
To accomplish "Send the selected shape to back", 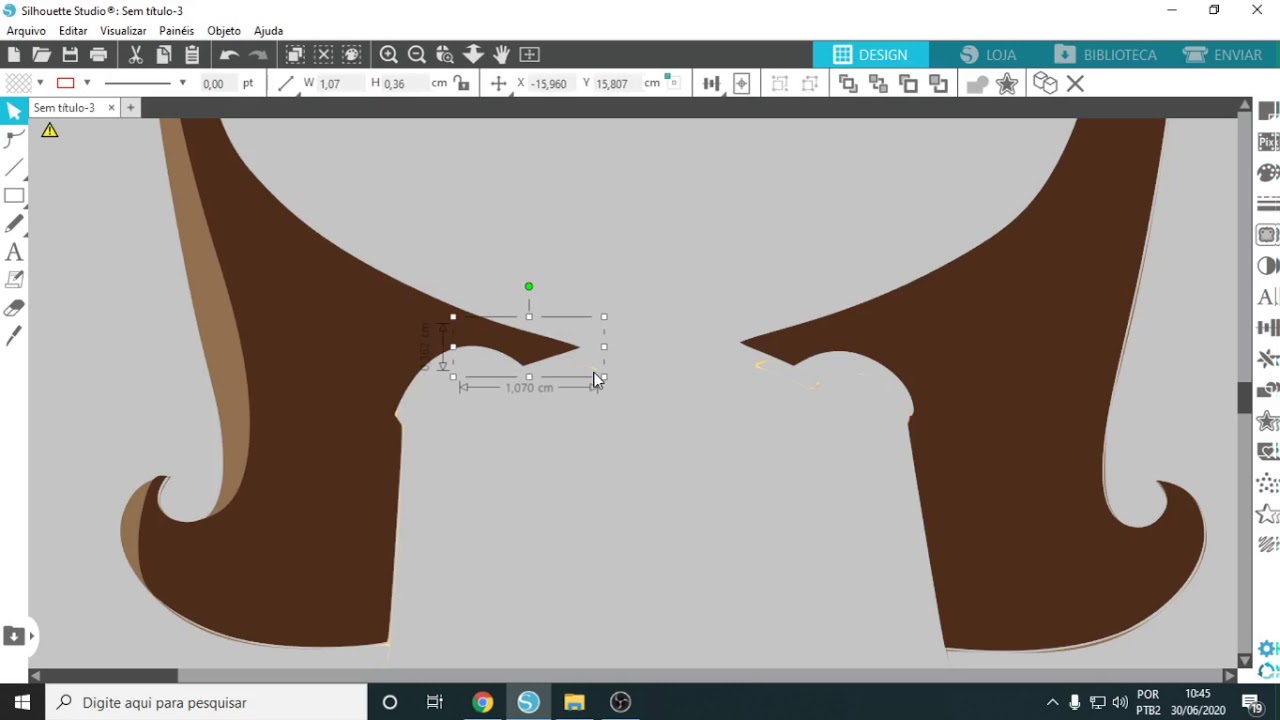I will tap(878, 84).
